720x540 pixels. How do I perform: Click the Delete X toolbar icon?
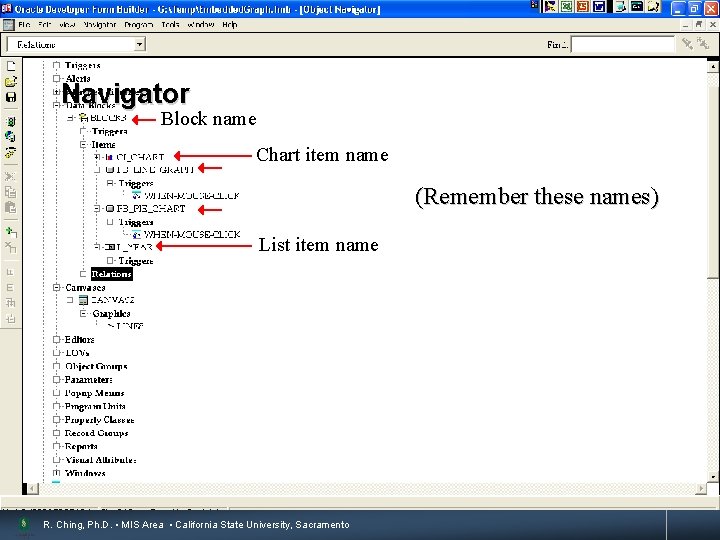pos(11,248)
